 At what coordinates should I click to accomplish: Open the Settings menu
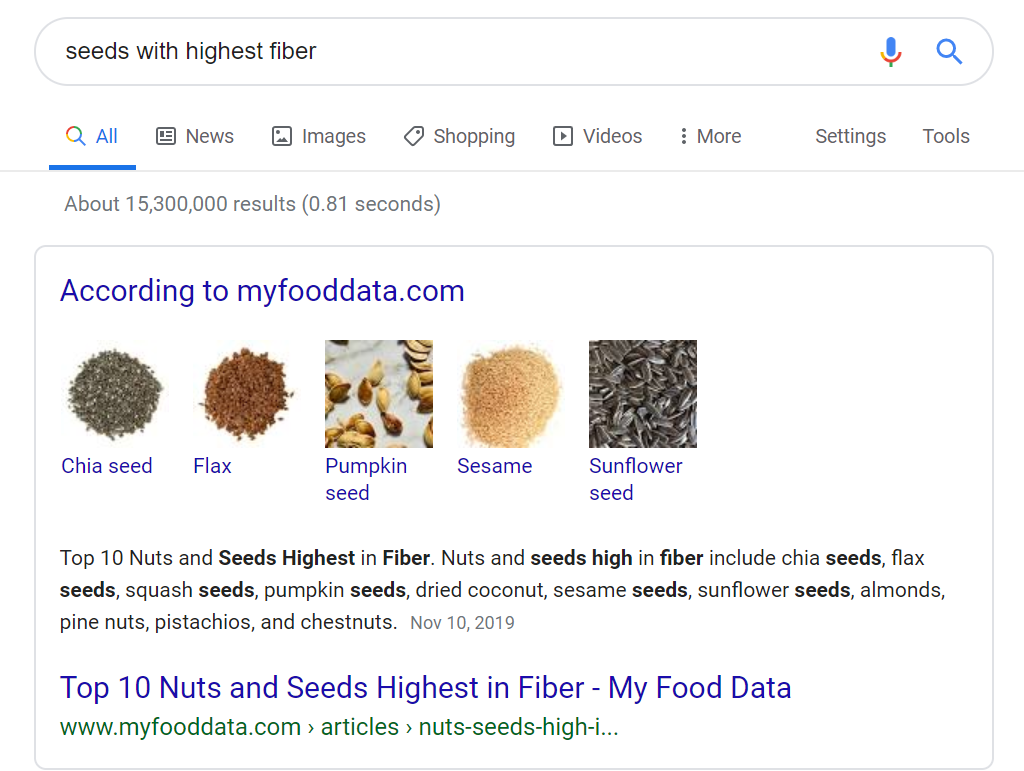(x=849, y=135)
